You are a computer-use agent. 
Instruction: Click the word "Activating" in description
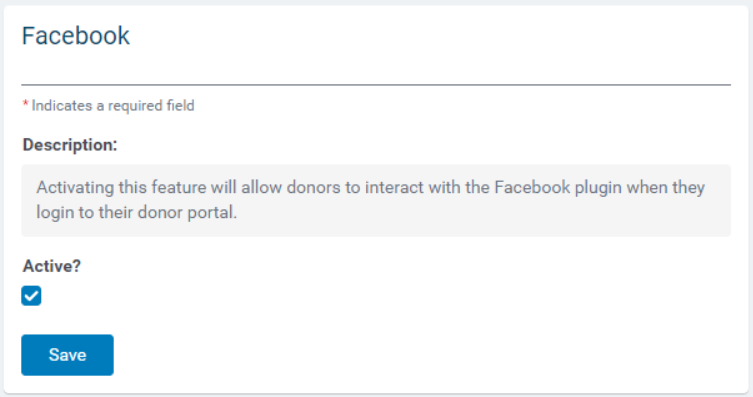point(75,187)
